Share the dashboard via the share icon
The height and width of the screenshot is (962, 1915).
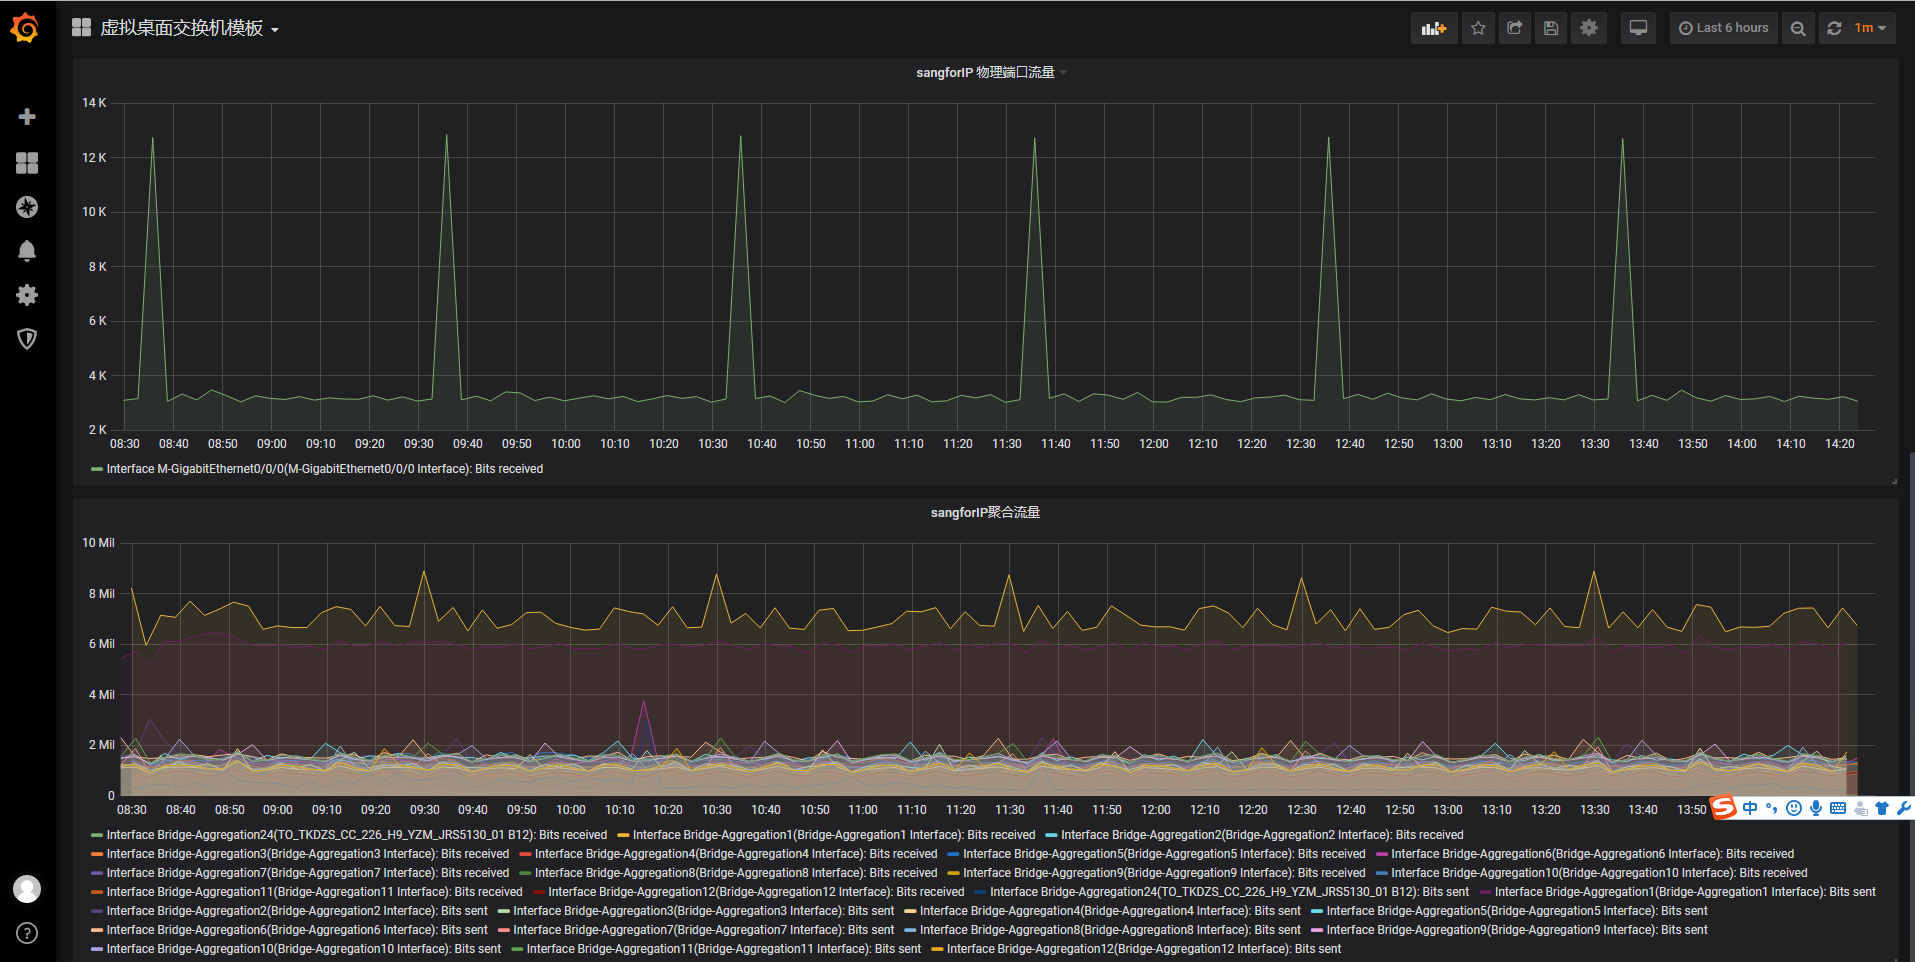pos(1514,28)
